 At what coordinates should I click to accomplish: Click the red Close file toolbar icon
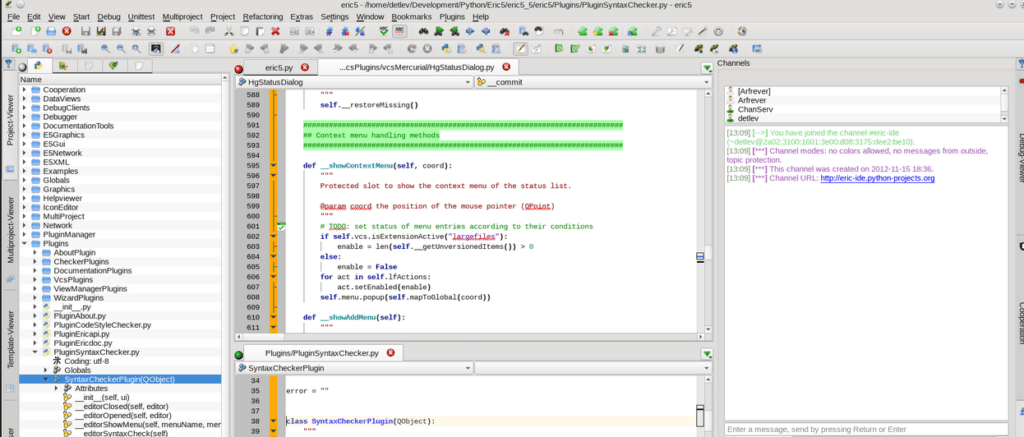tap(67, 31)
